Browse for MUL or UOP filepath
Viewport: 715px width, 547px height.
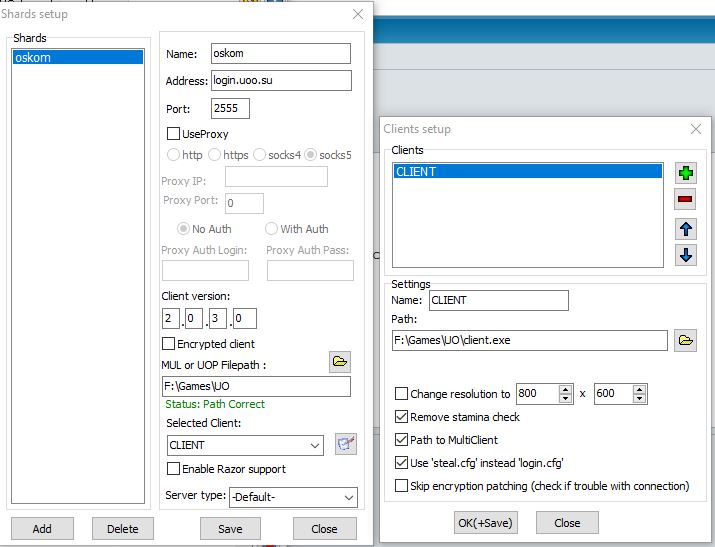pos(340,362)
